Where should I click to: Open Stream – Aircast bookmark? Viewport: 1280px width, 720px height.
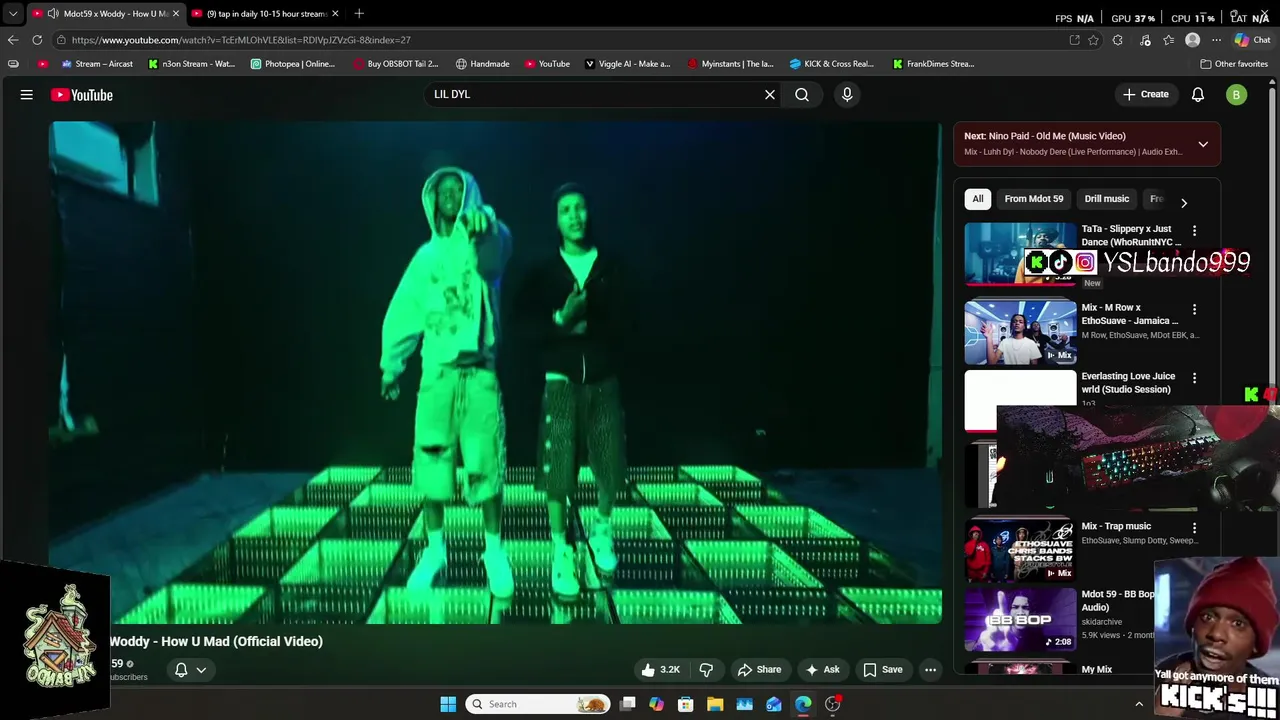(x=97, y=64)
